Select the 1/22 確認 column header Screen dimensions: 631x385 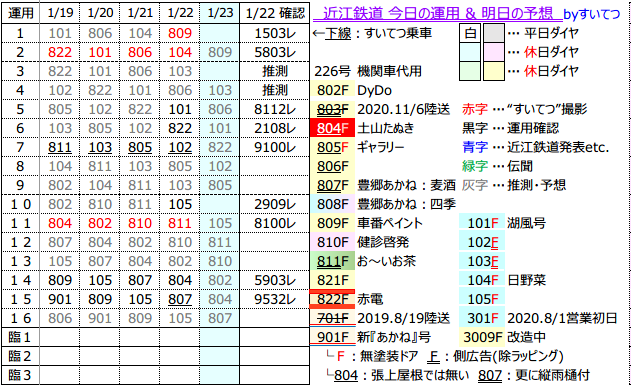tap(275, 13)
